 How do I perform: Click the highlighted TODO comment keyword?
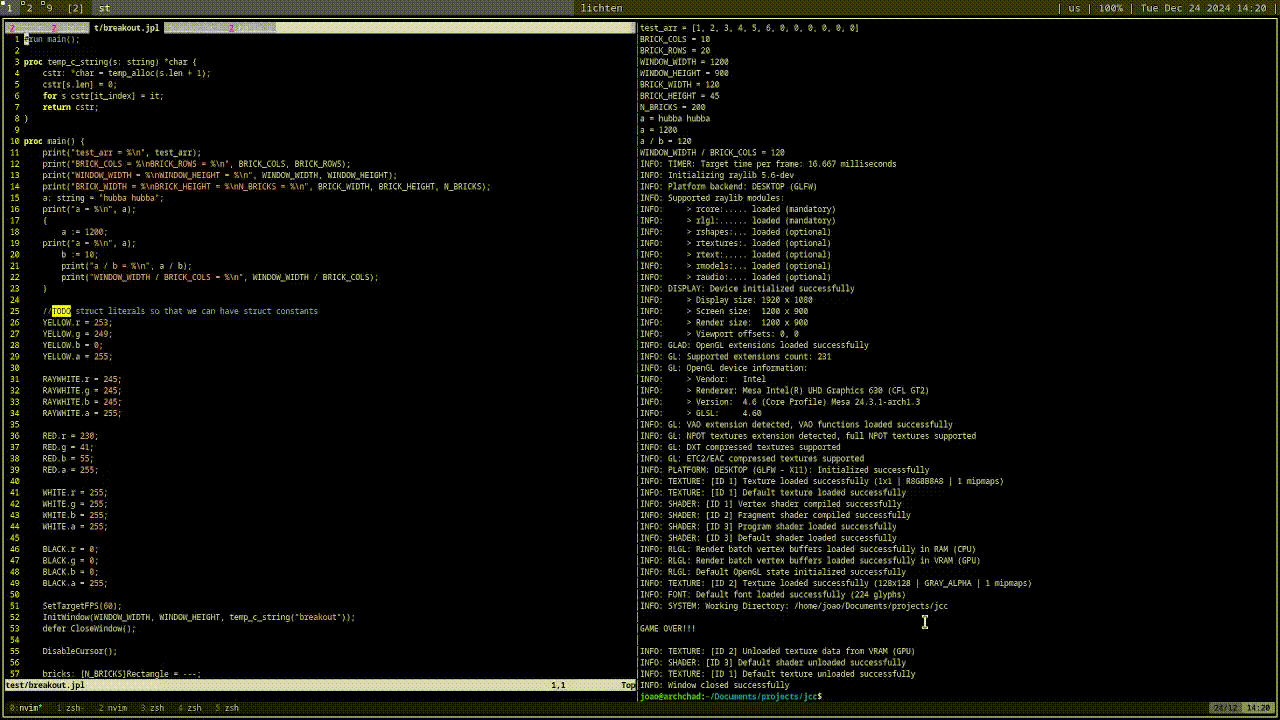click(61, 311)
